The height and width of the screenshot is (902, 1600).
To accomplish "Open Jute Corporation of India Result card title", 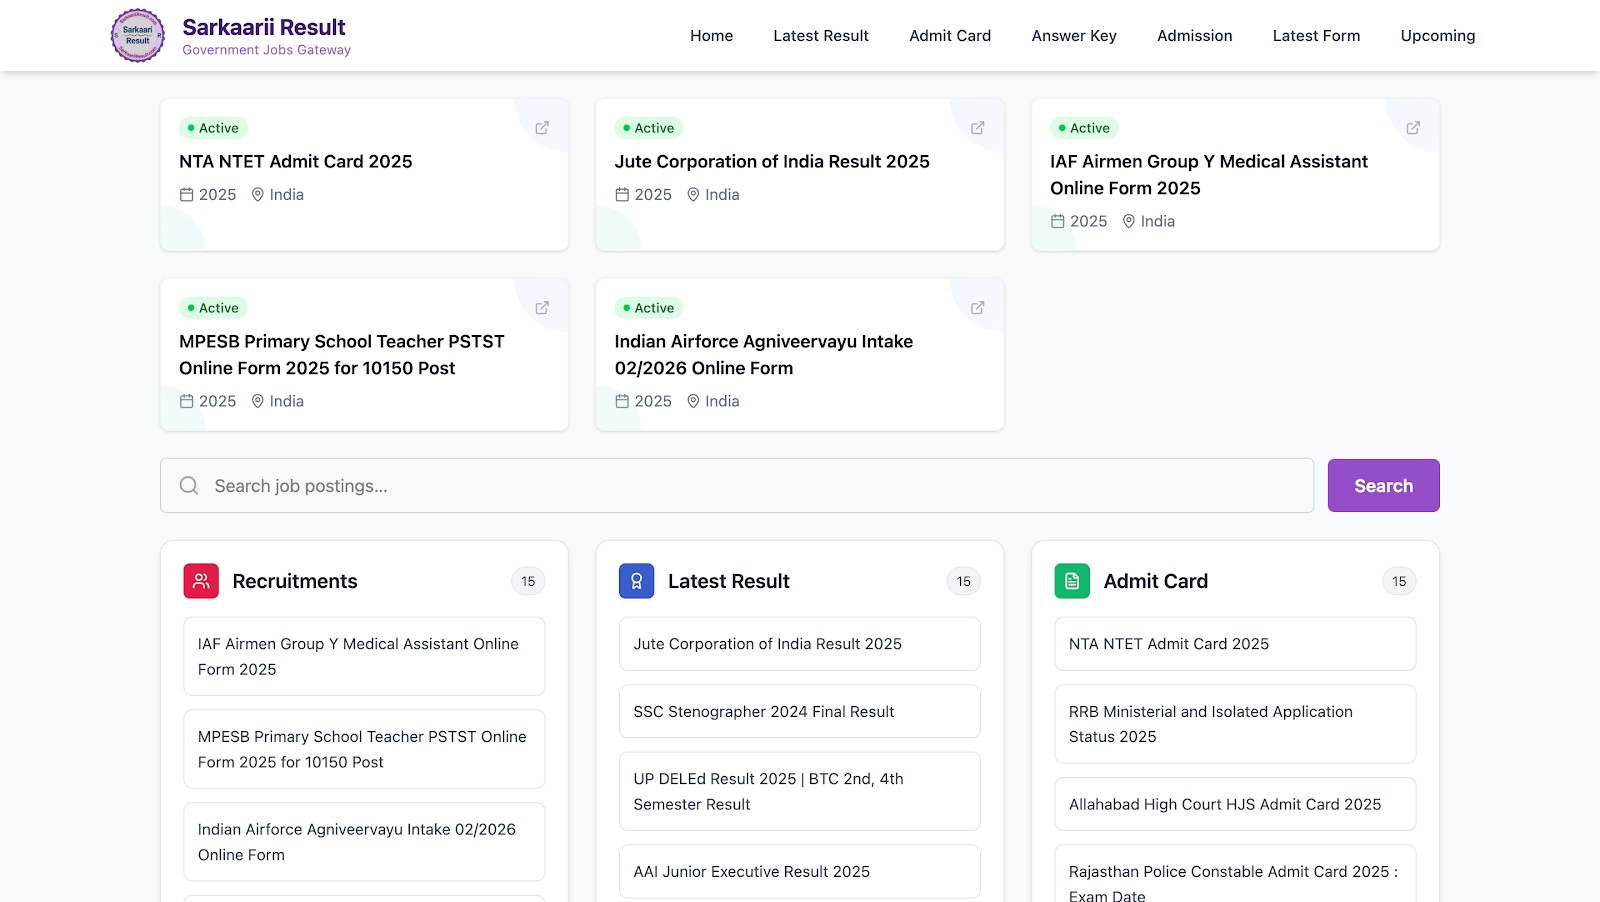I will point(772,162).
